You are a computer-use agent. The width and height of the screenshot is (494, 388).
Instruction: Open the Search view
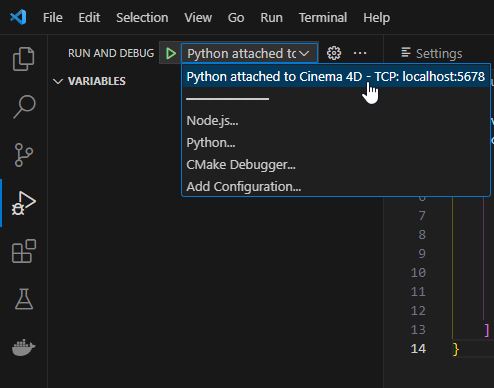(x=24, y=107)
